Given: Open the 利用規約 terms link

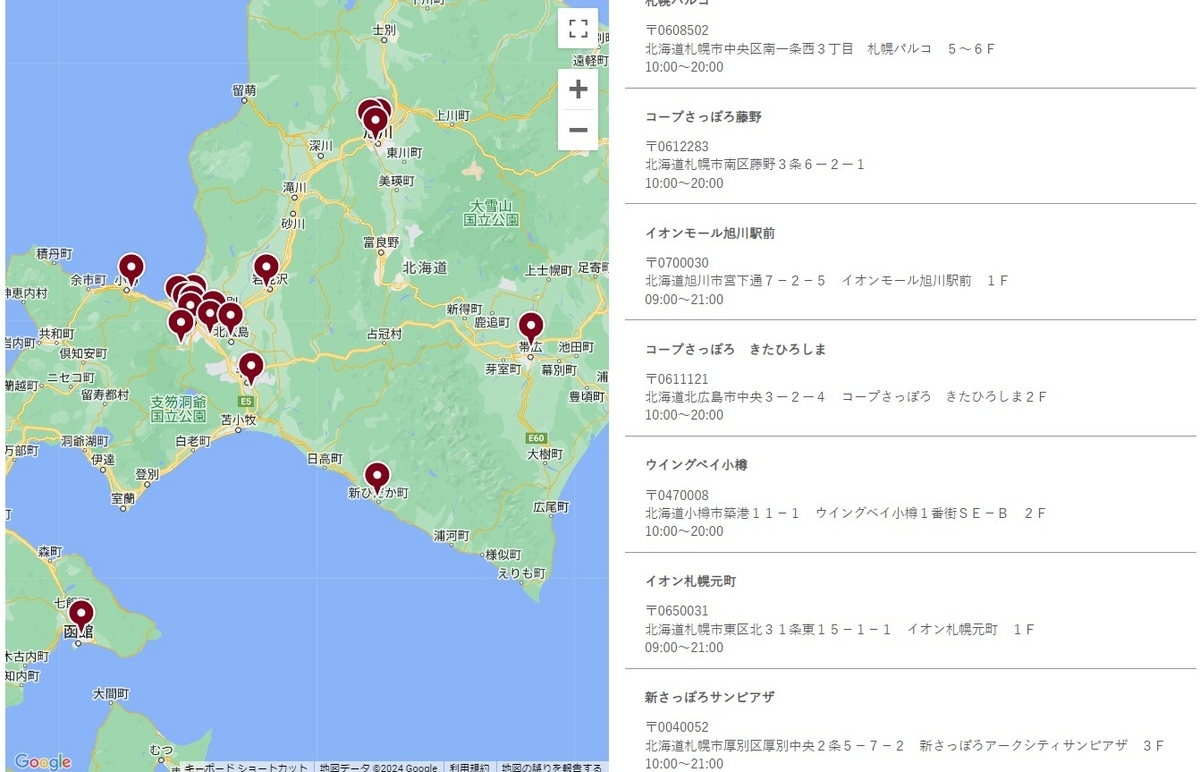Looking at the screenshot, I should (469, 767).
